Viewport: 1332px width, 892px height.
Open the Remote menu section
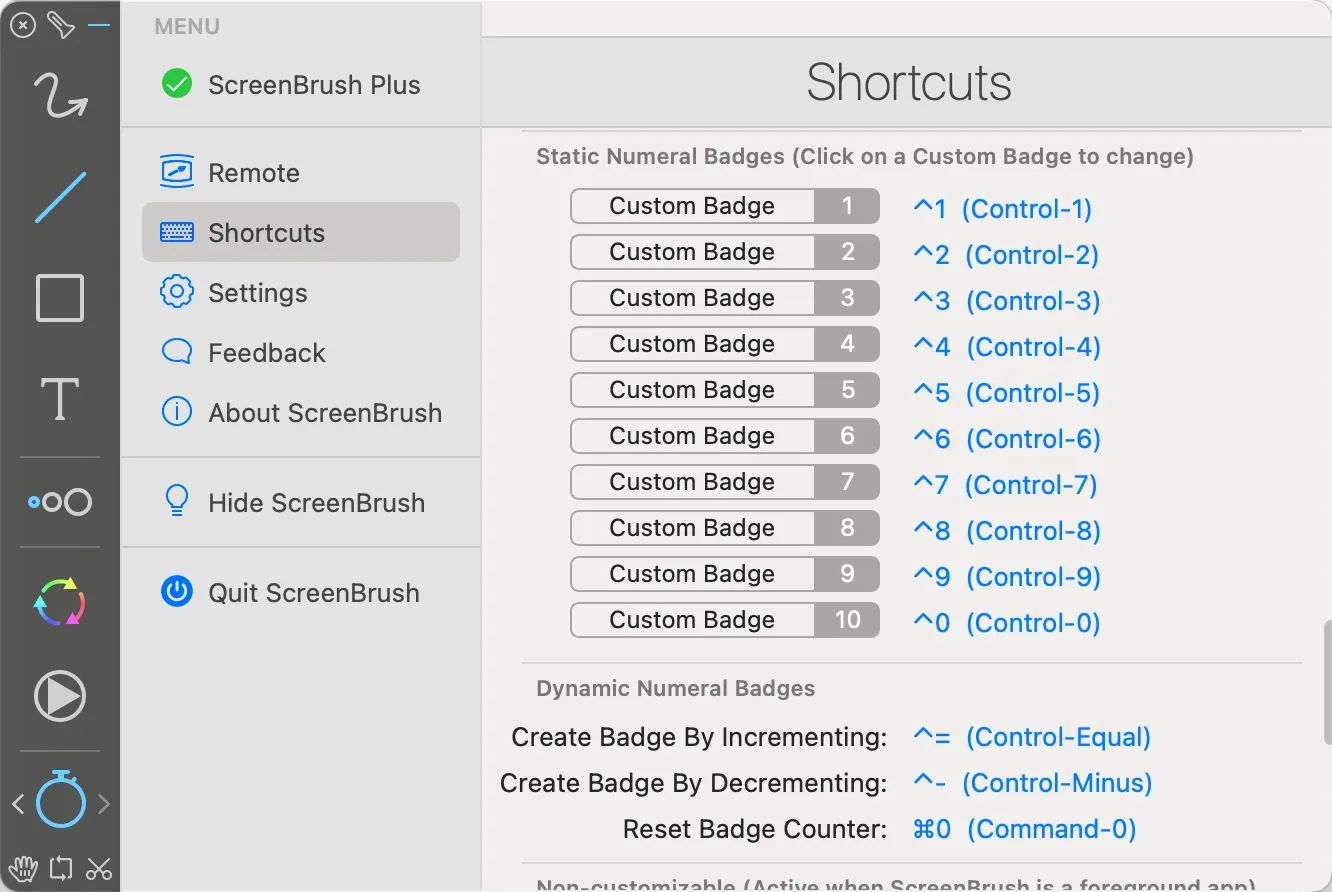coord(300,173)
